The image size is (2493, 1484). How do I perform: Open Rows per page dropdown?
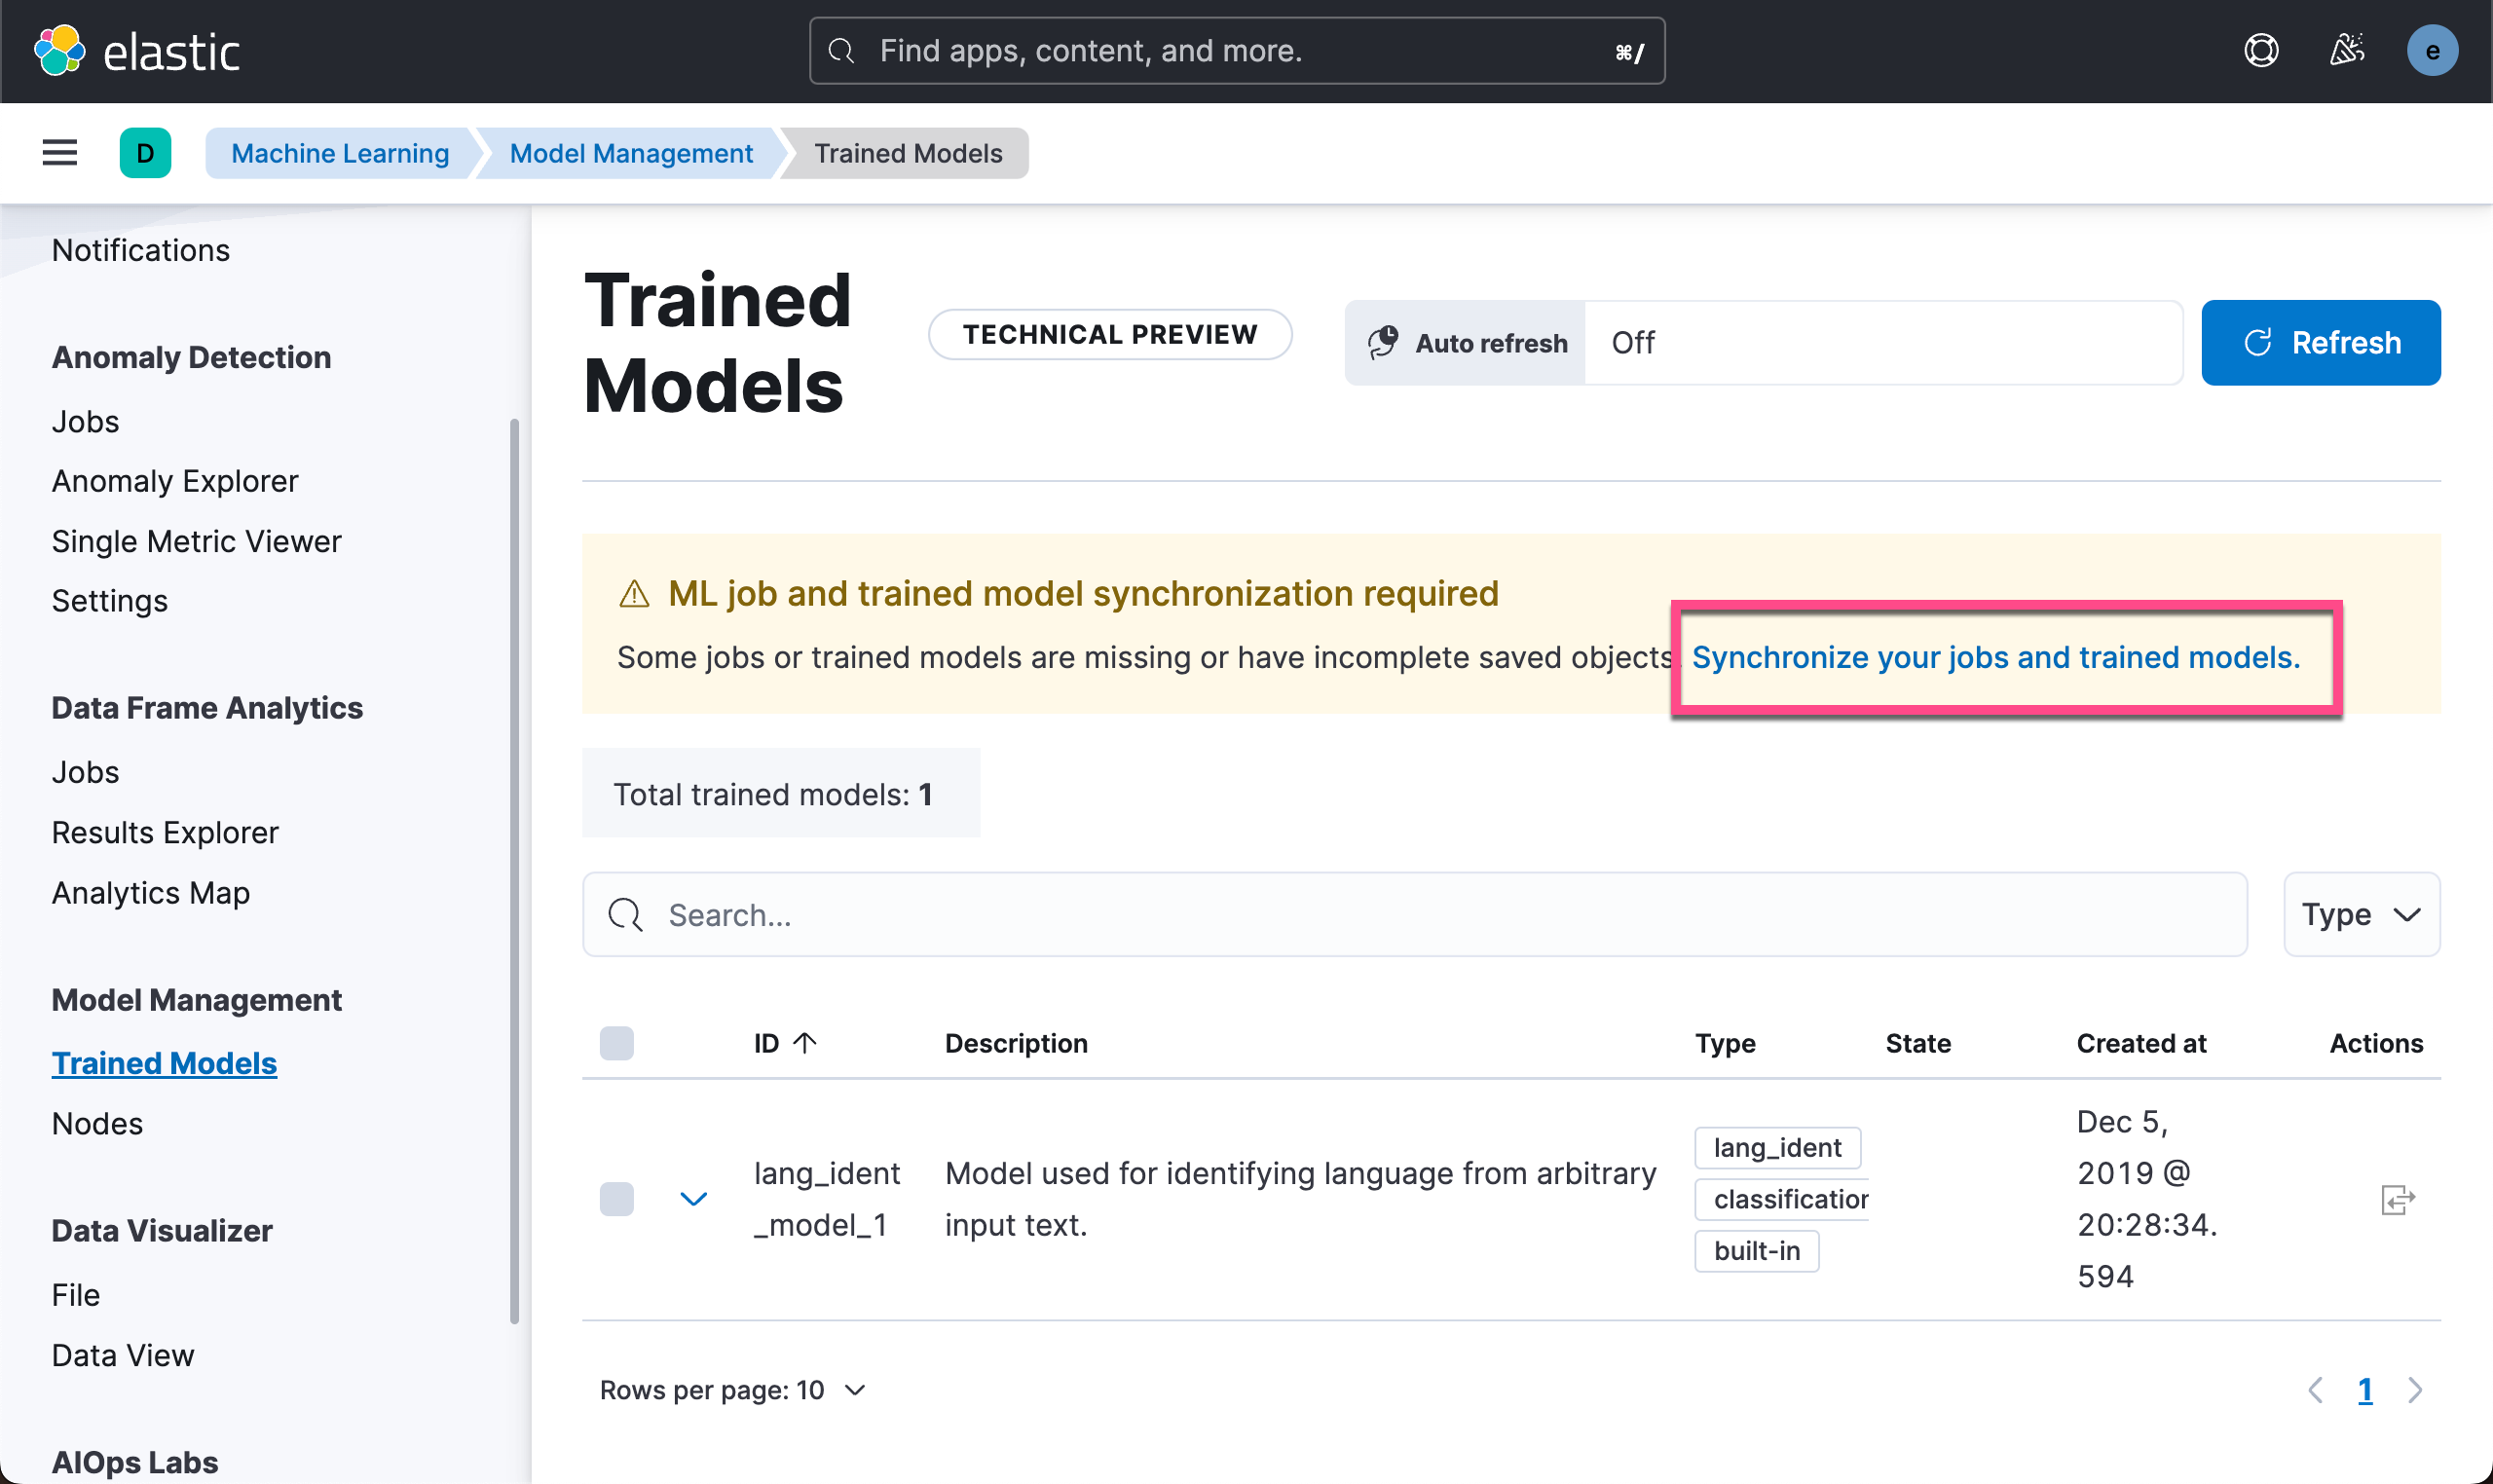[733, 1390]
